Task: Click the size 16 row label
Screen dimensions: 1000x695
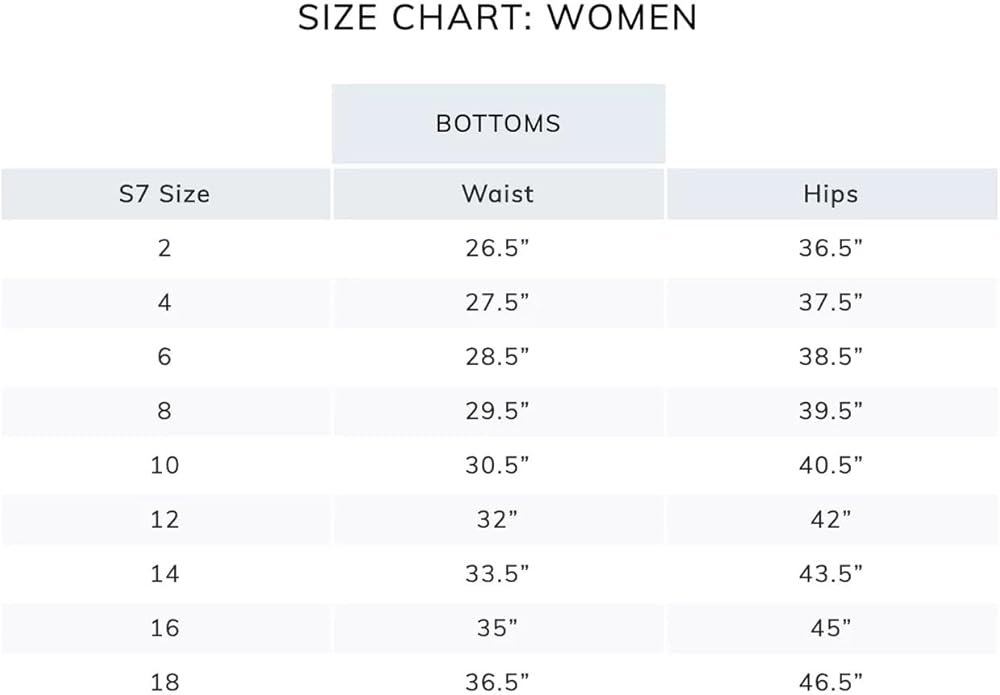Action: click(164, 627)
